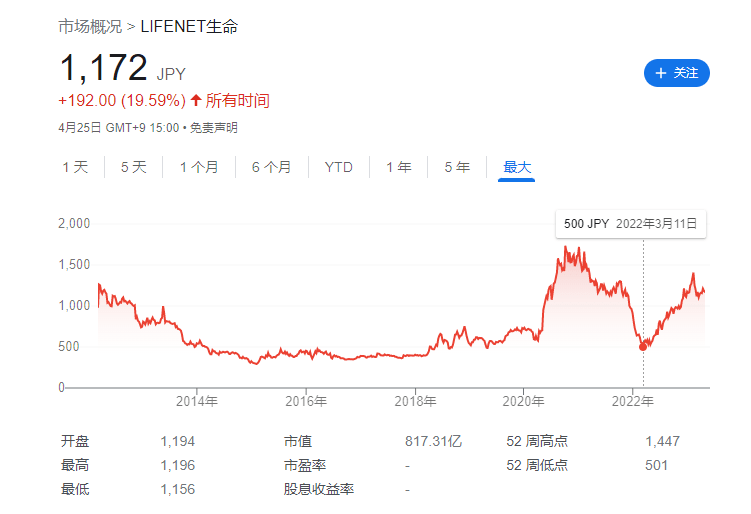This screenshot has width=751, height=514.
Task: Click the chart peak near 2021
Action: click(x=567, y=248)
